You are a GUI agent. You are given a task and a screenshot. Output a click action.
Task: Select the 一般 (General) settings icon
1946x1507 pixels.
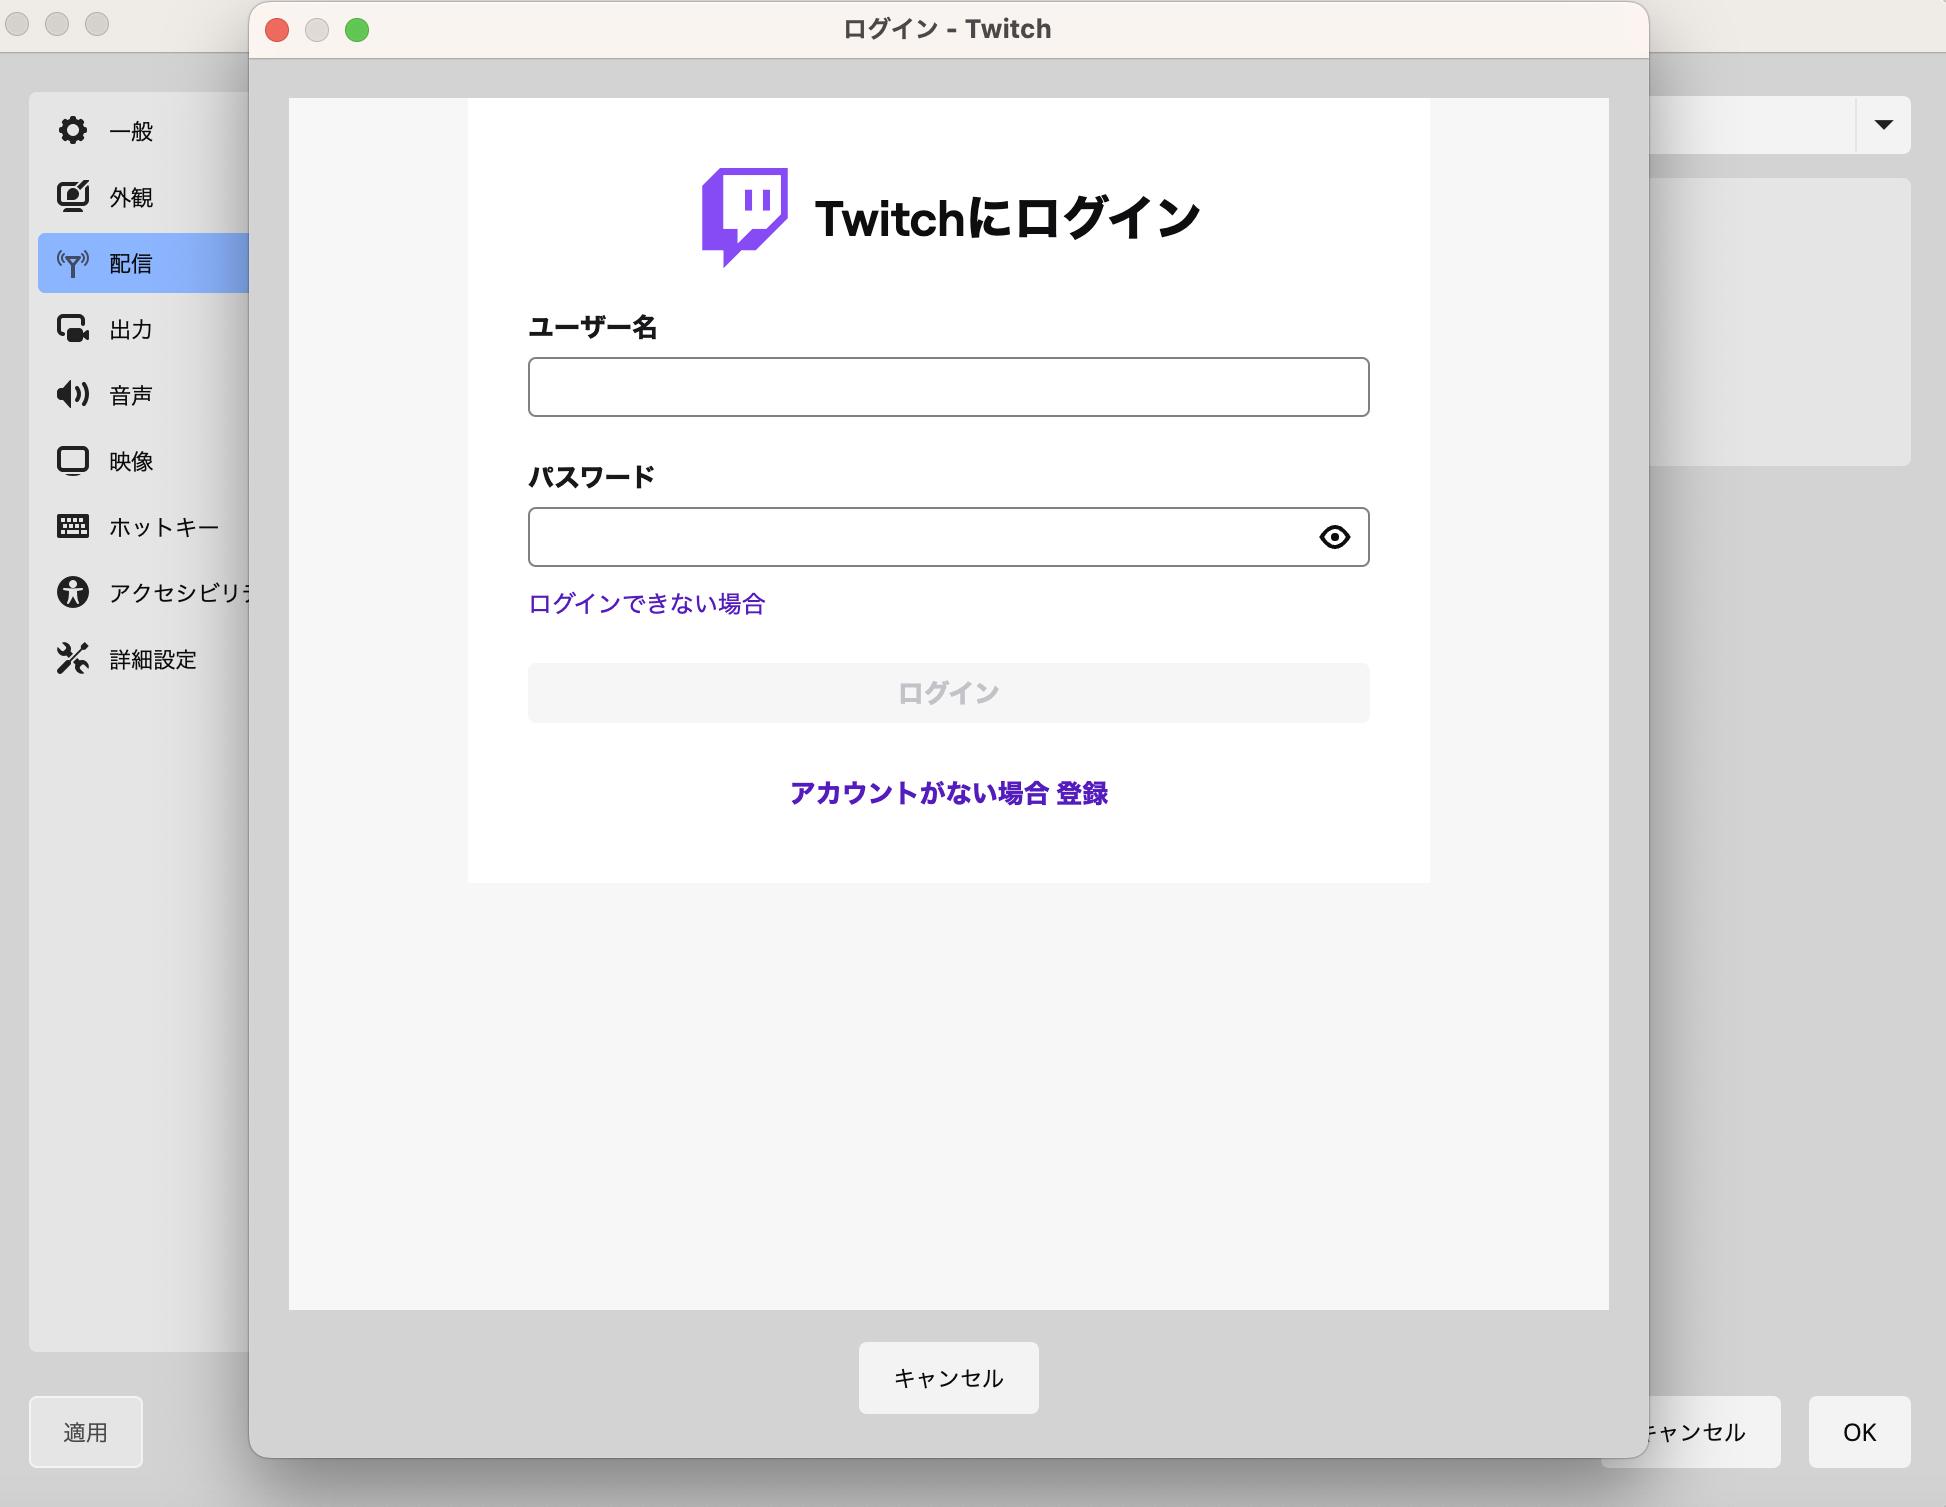tap(74, 130)
